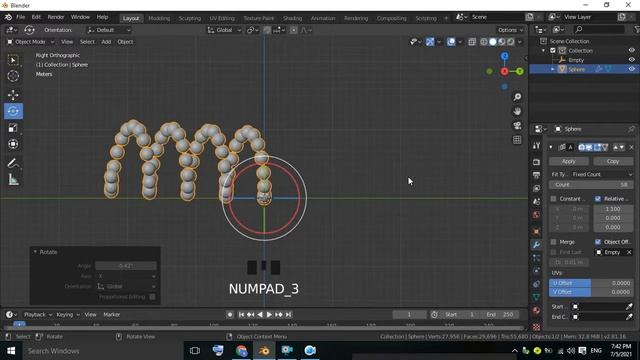Open Output properties tab

coord(536,175)
